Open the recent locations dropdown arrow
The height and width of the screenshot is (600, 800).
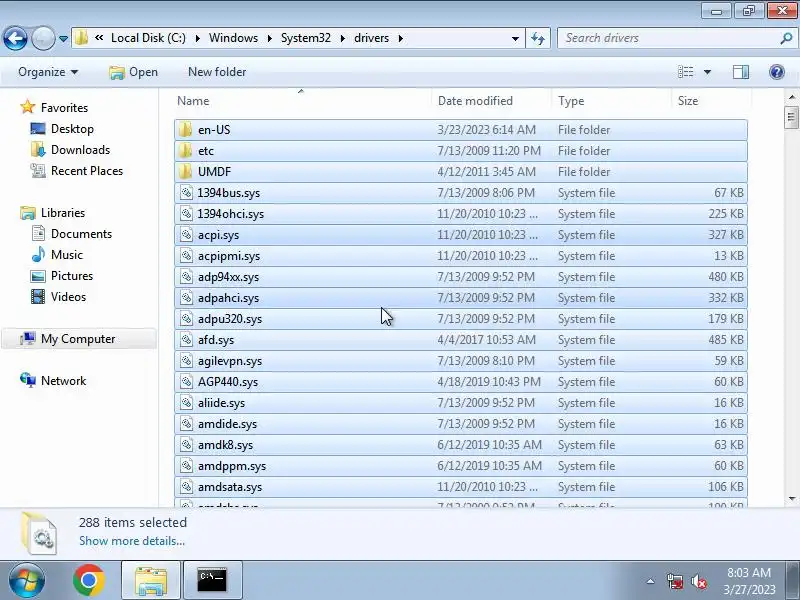coord(63,39)
